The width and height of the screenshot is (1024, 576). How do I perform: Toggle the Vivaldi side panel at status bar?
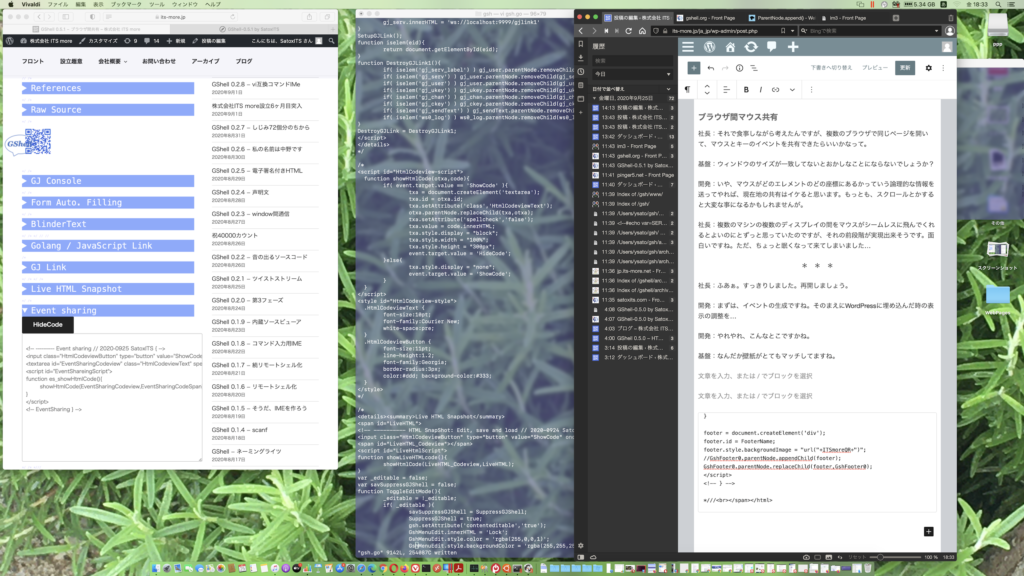[581, 557]
